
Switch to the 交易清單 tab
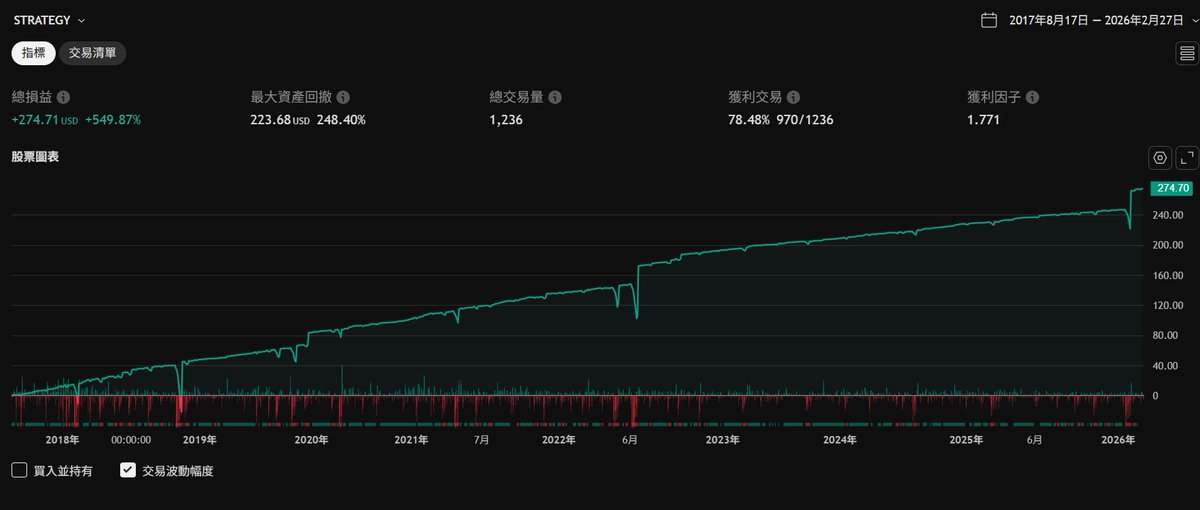click(x=93, y=53)
